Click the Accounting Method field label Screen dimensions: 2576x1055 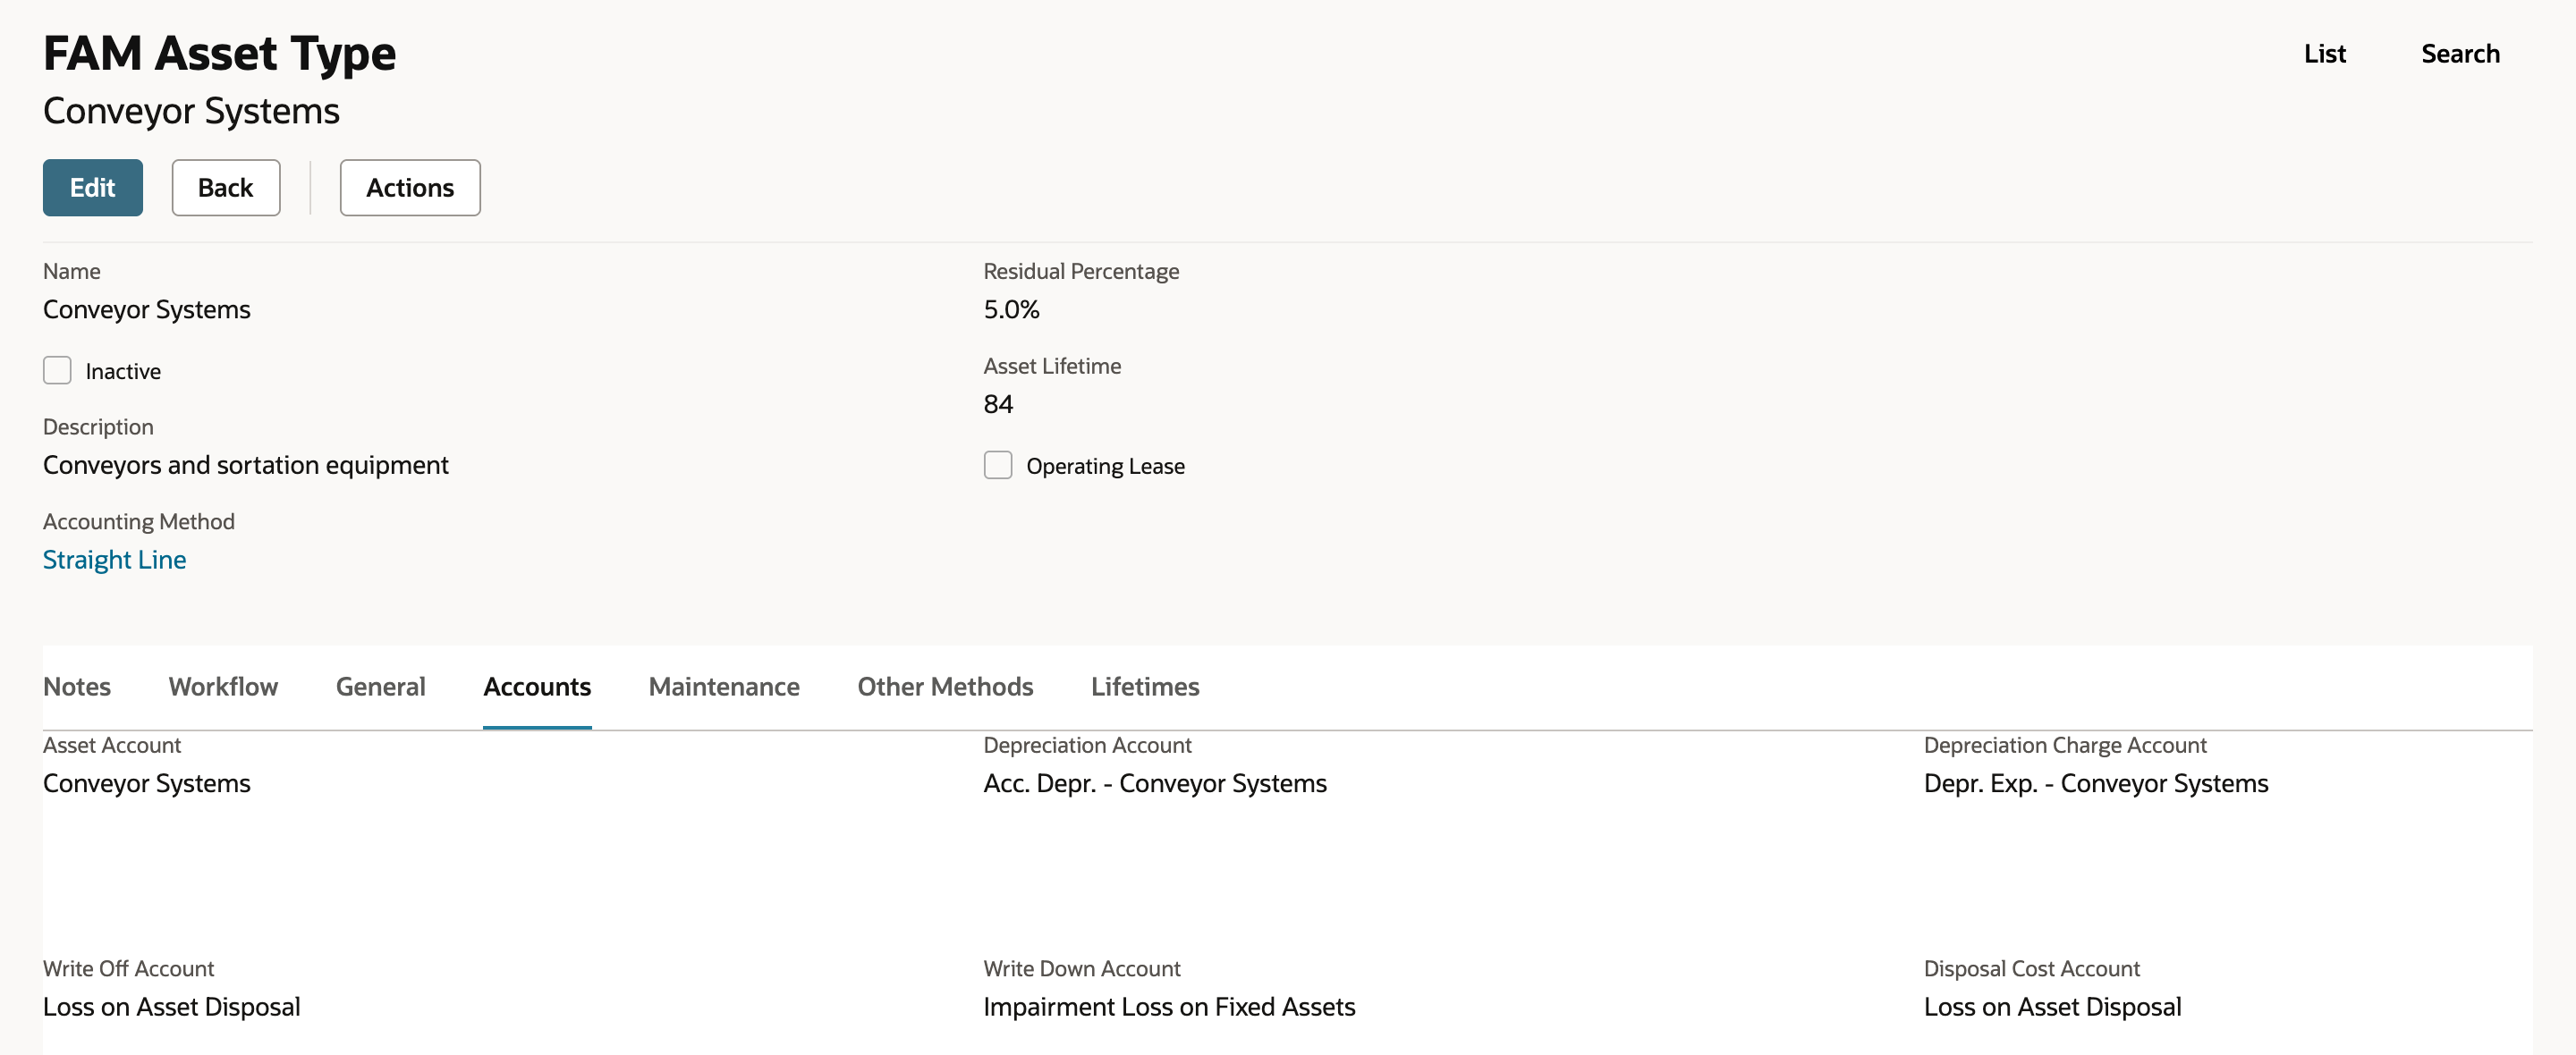pyautogui.click(x=138, y=522)
